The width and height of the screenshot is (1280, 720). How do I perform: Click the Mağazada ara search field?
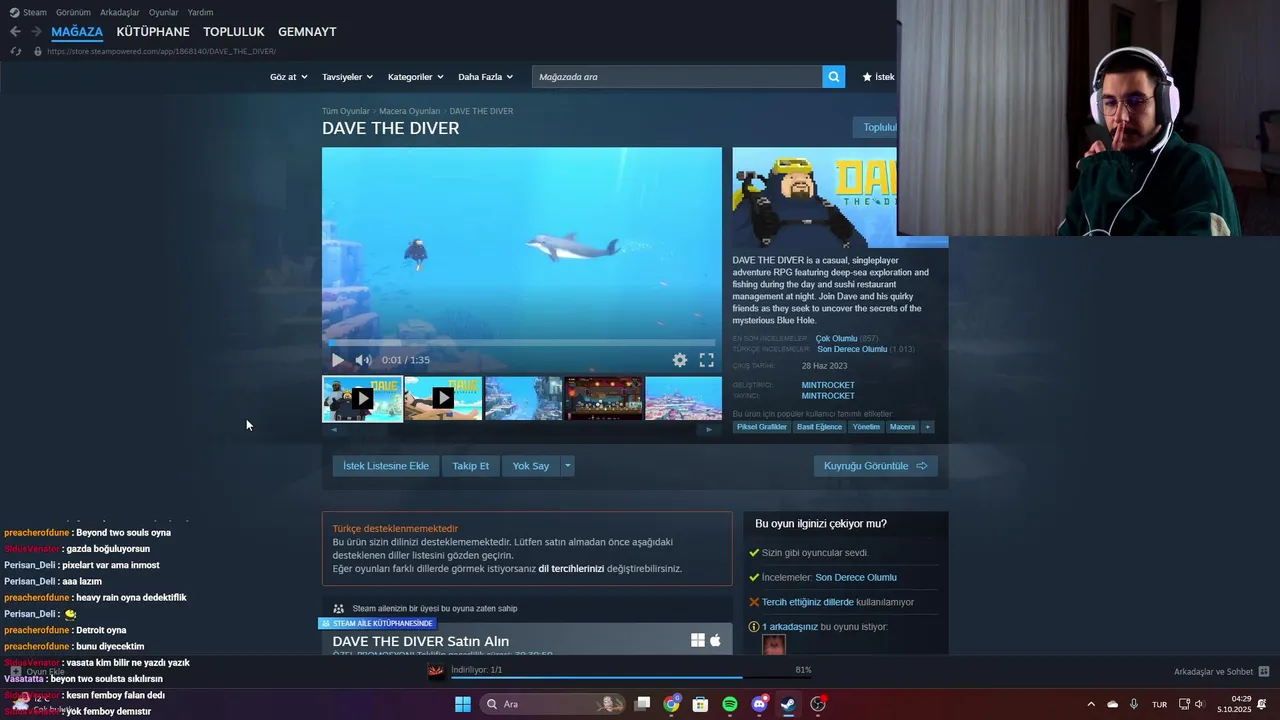[677, 77]
